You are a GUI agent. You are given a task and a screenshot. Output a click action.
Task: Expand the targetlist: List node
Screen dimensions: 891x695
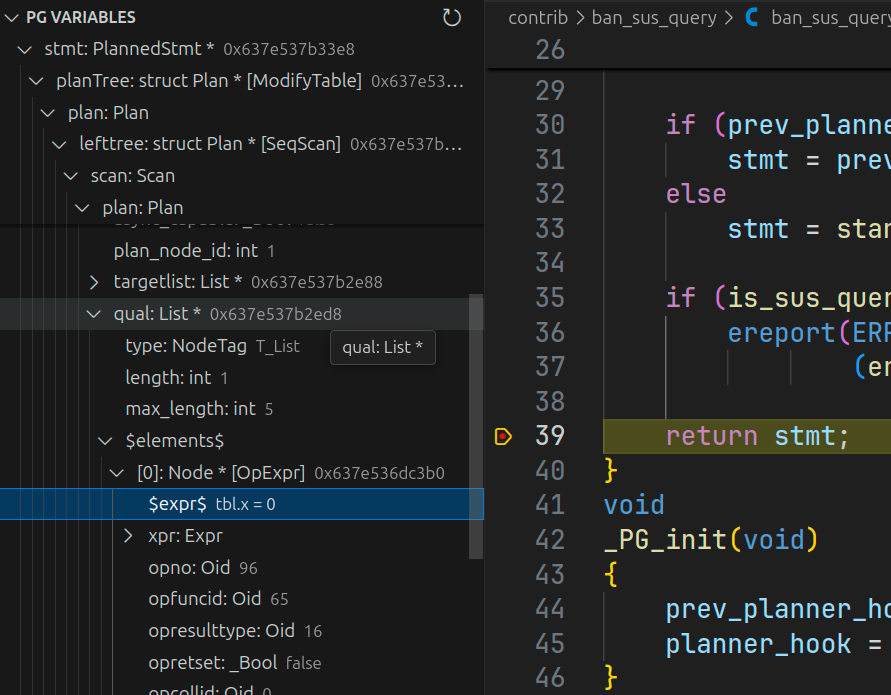coord(95,282)
